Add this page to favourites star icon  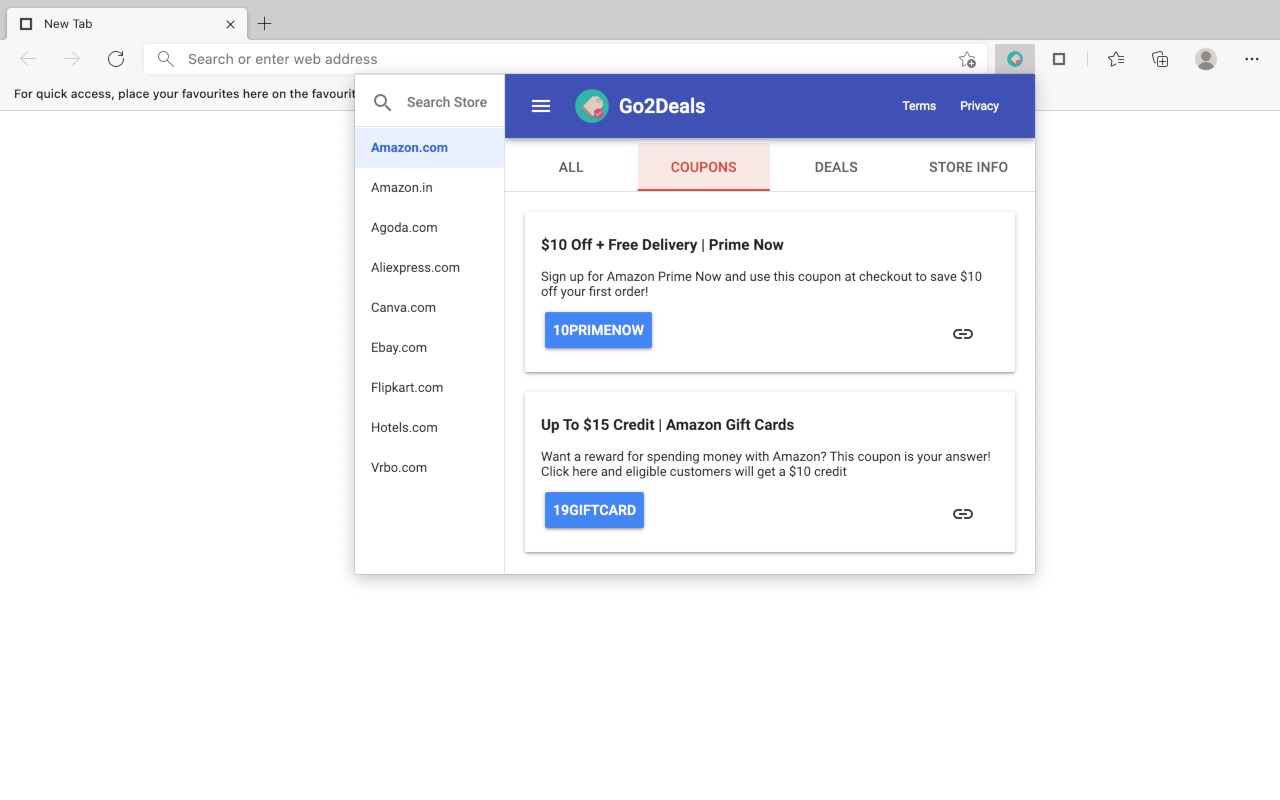click(x=967, y=59)
